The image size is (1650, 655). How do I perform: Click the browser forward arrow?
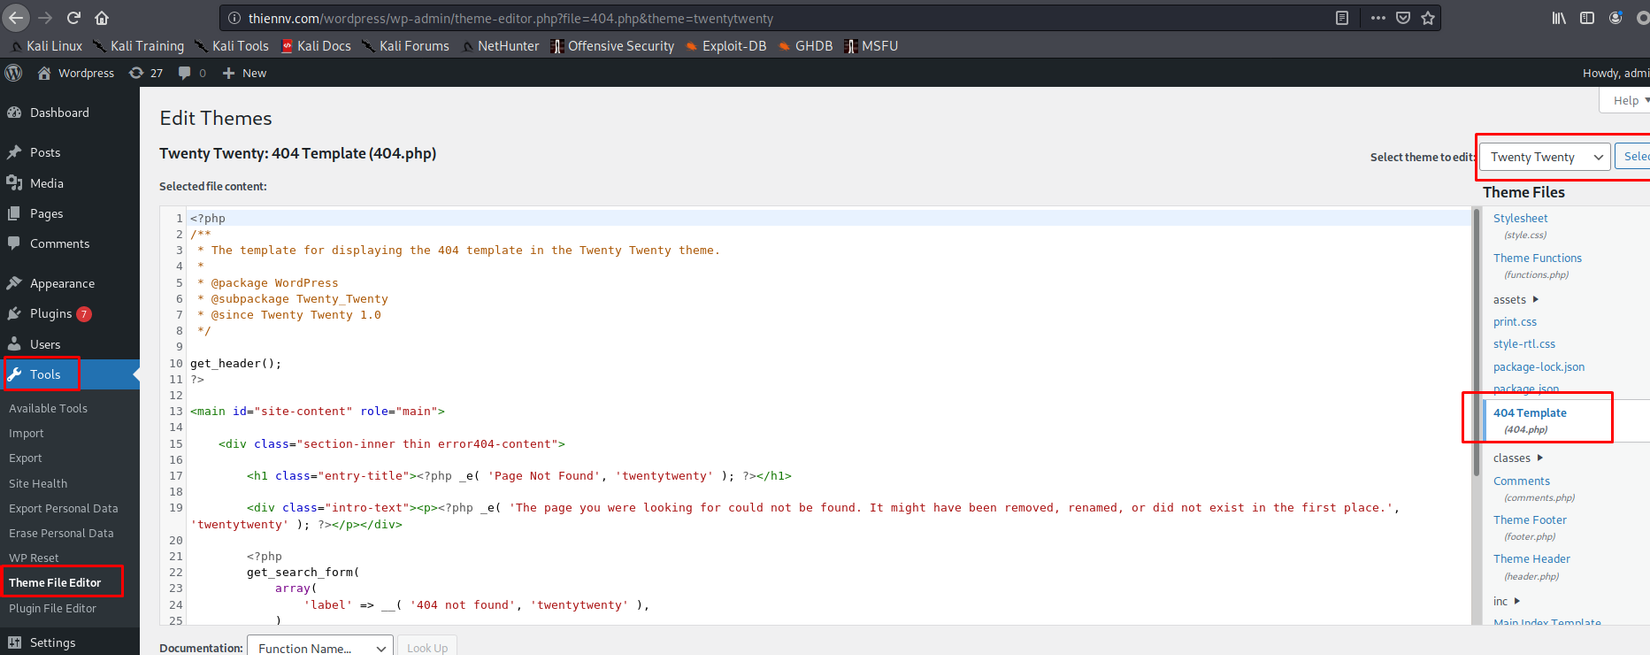(45, 18)
